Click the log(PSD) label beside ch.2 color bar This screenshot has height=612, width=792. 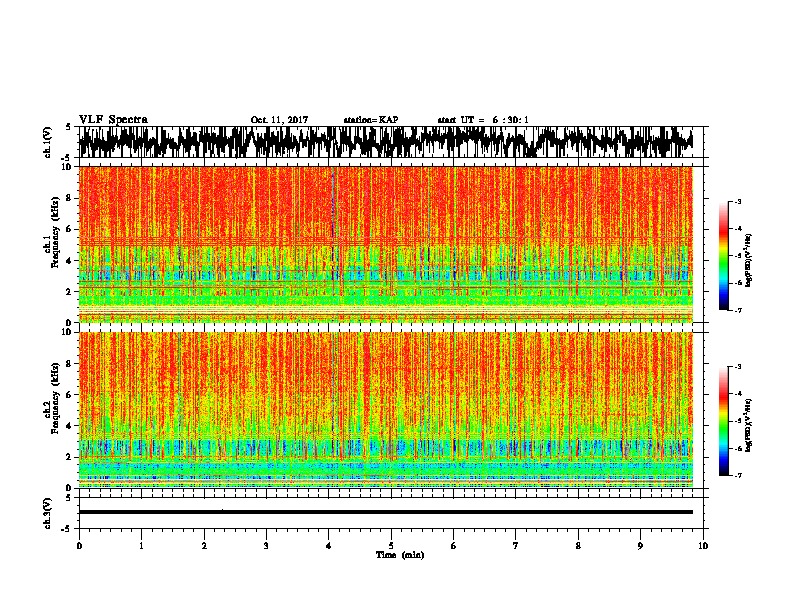click(x=749, y=425)
